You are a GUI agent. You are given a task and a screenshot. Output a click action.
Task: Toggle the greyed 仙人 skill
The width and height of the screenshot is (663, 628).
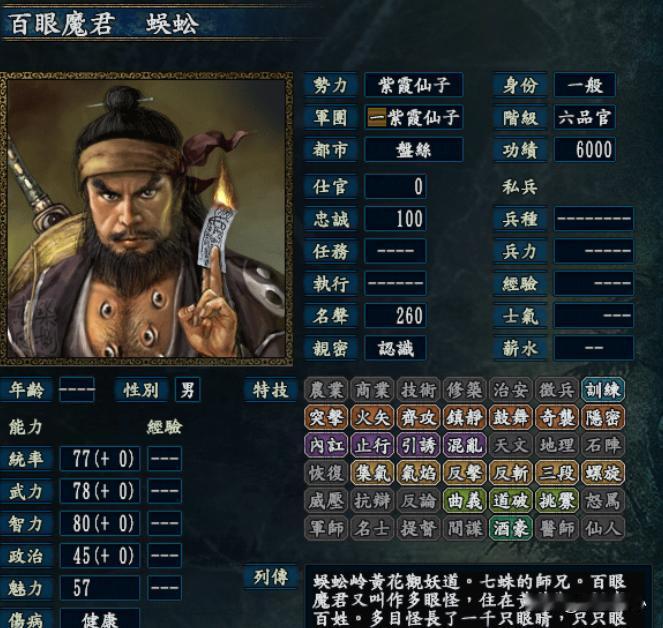tap(603, 528)
